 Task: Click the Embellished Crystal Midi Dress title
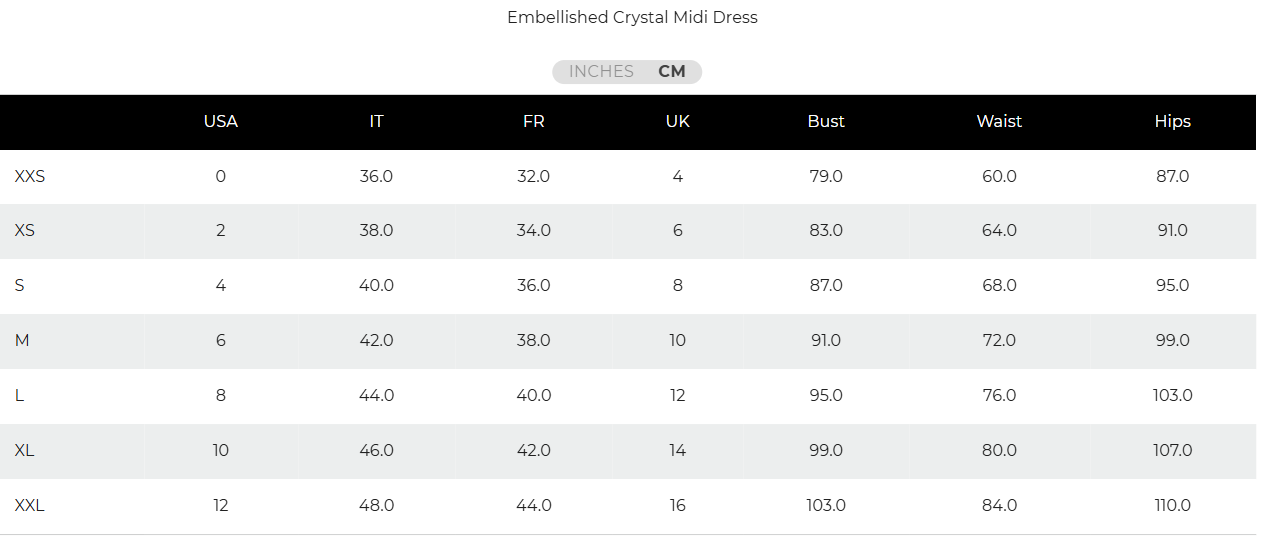632,17
